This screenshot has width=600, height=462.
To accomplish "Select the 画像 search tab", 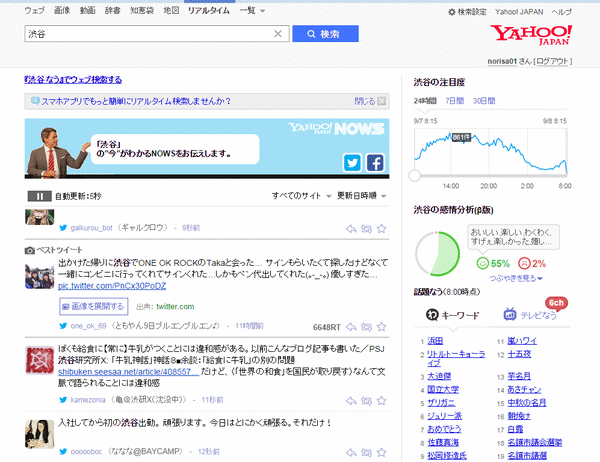I will pos(62,11).
